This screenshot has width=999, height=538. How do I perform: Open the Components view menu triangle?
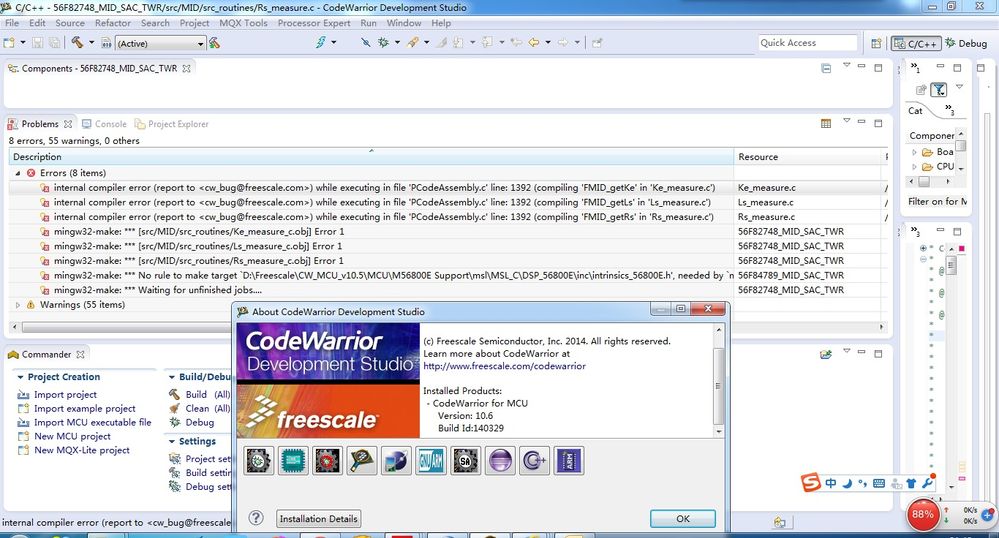pyautogui.click(x=847, y=65)
